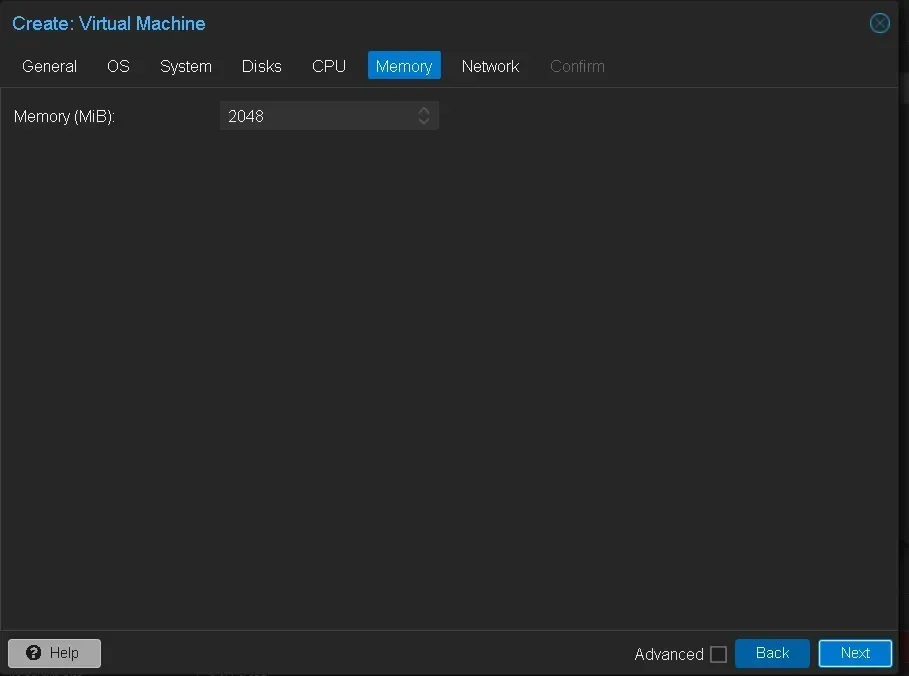Go back with the Back button

[772, 653]
